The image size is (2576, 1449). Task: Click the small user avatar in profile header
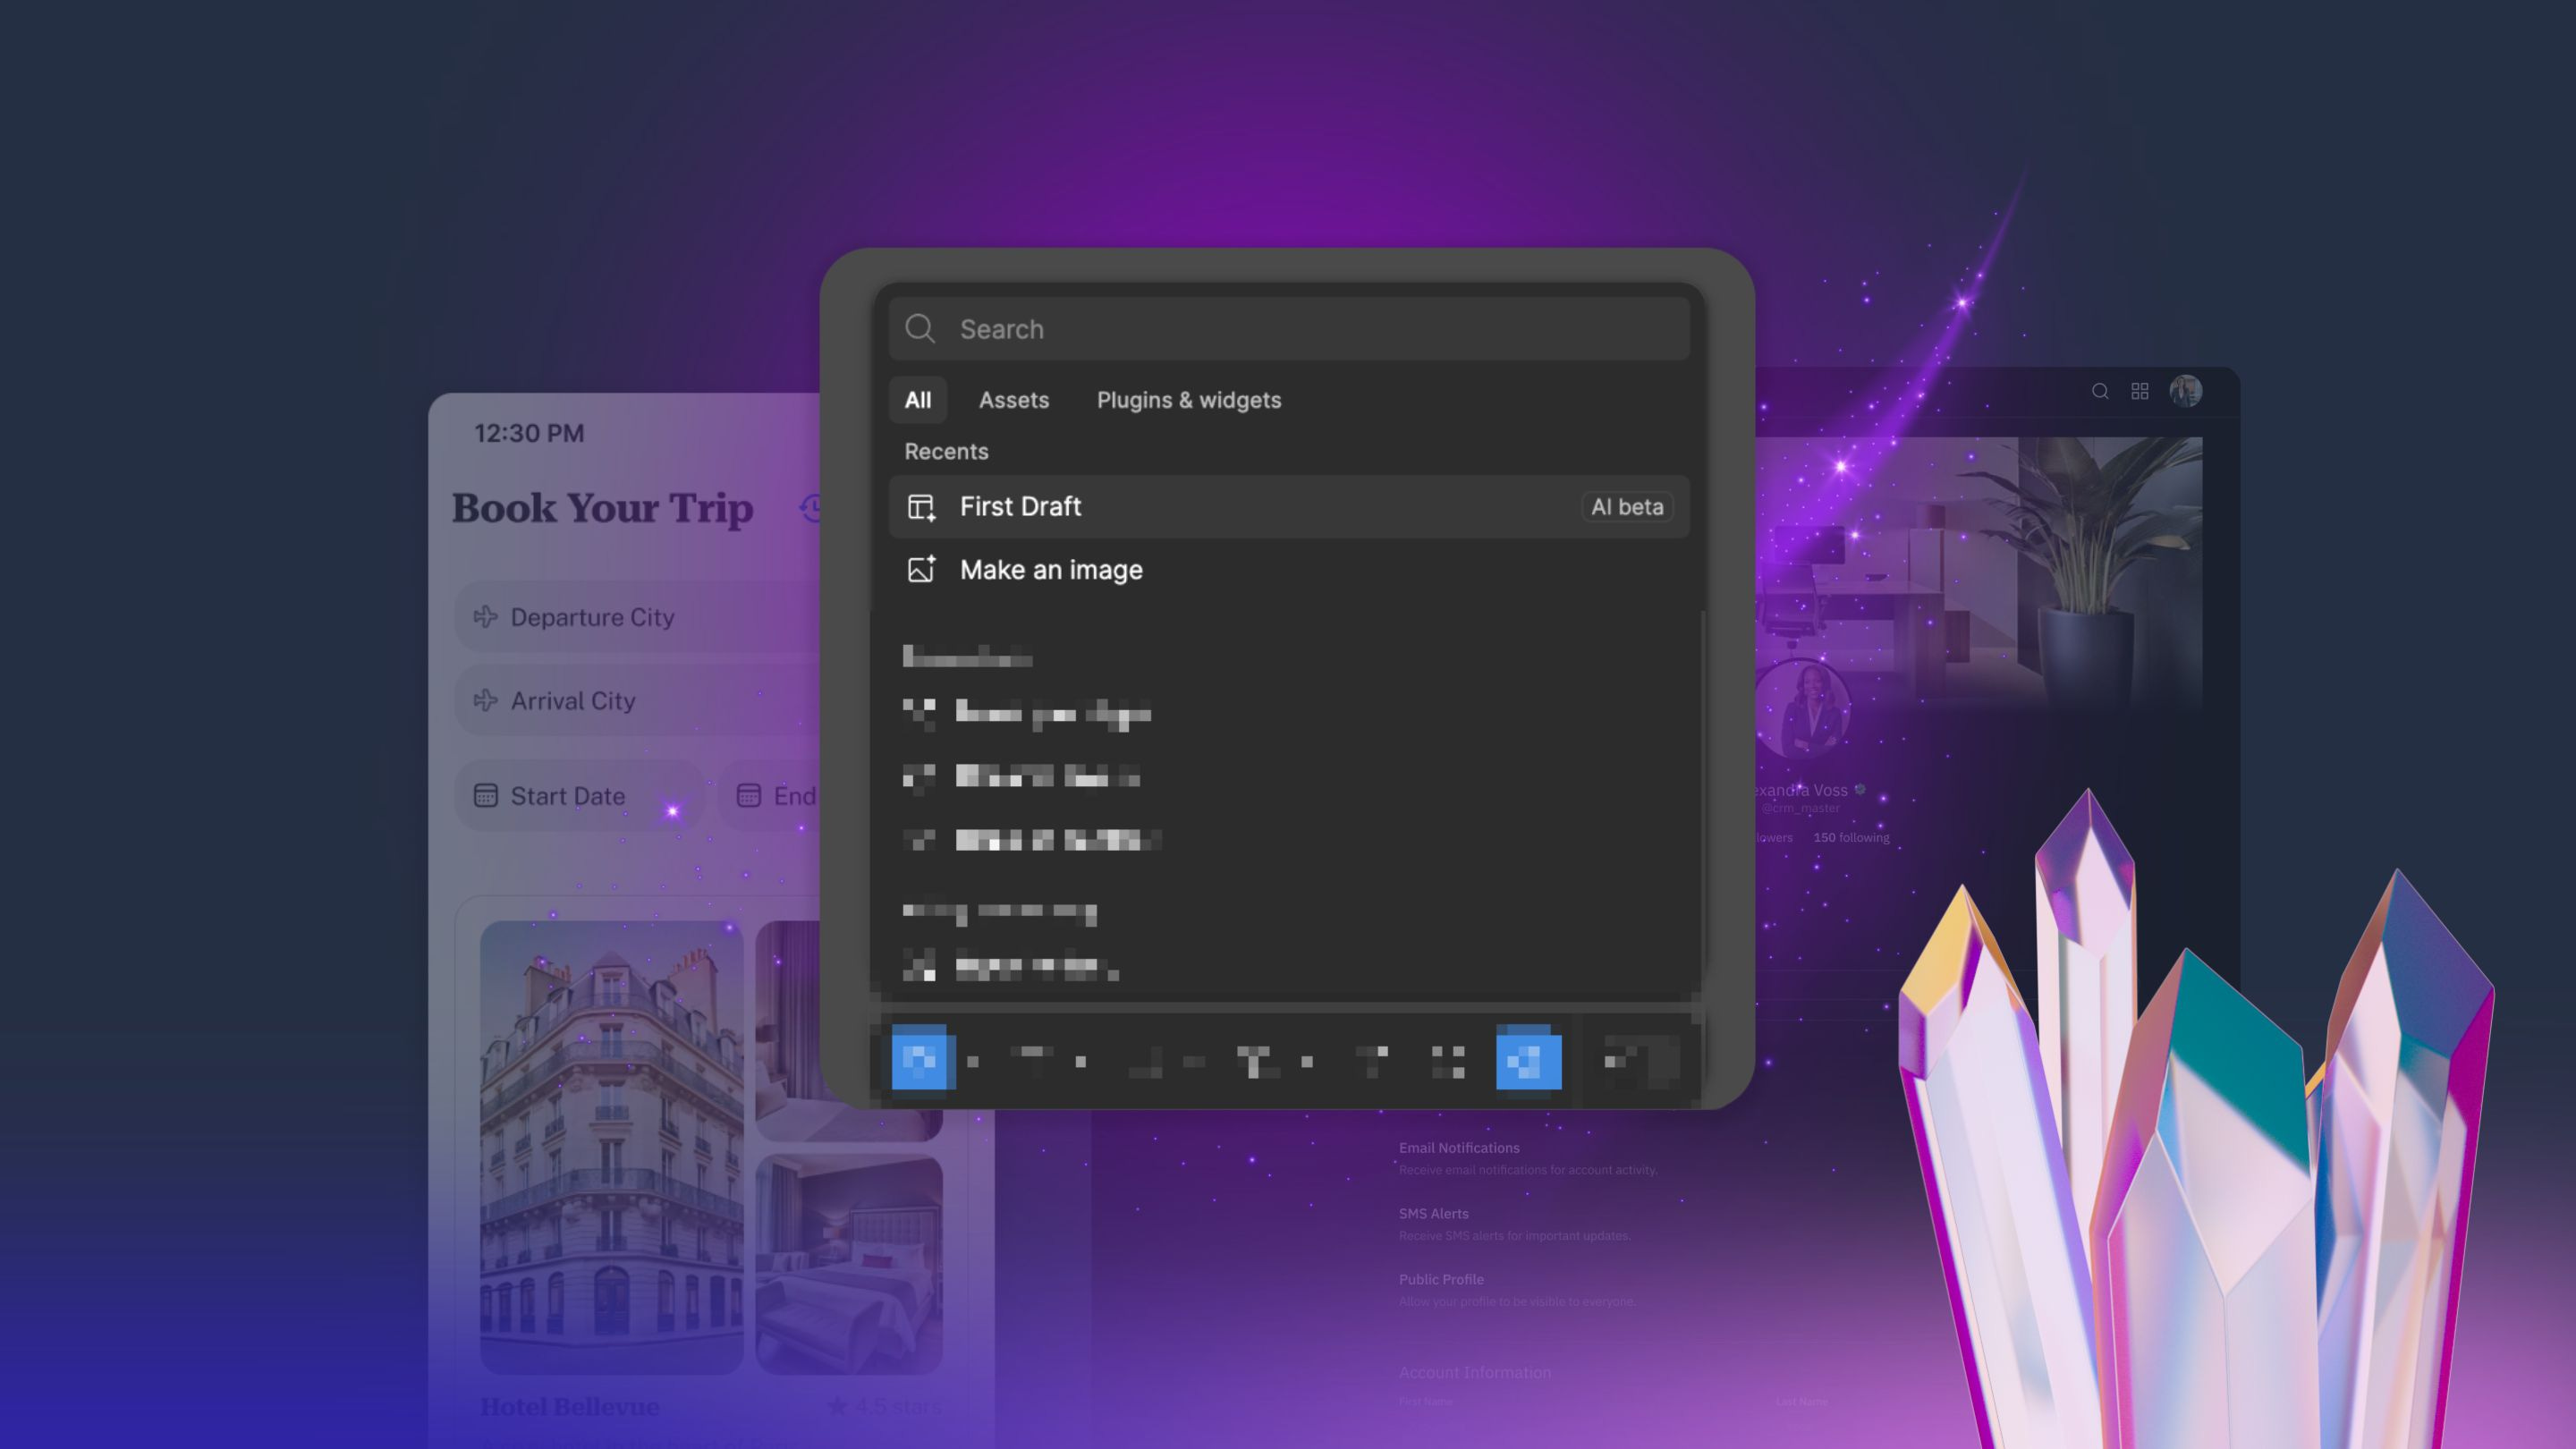click(2184, 391)
